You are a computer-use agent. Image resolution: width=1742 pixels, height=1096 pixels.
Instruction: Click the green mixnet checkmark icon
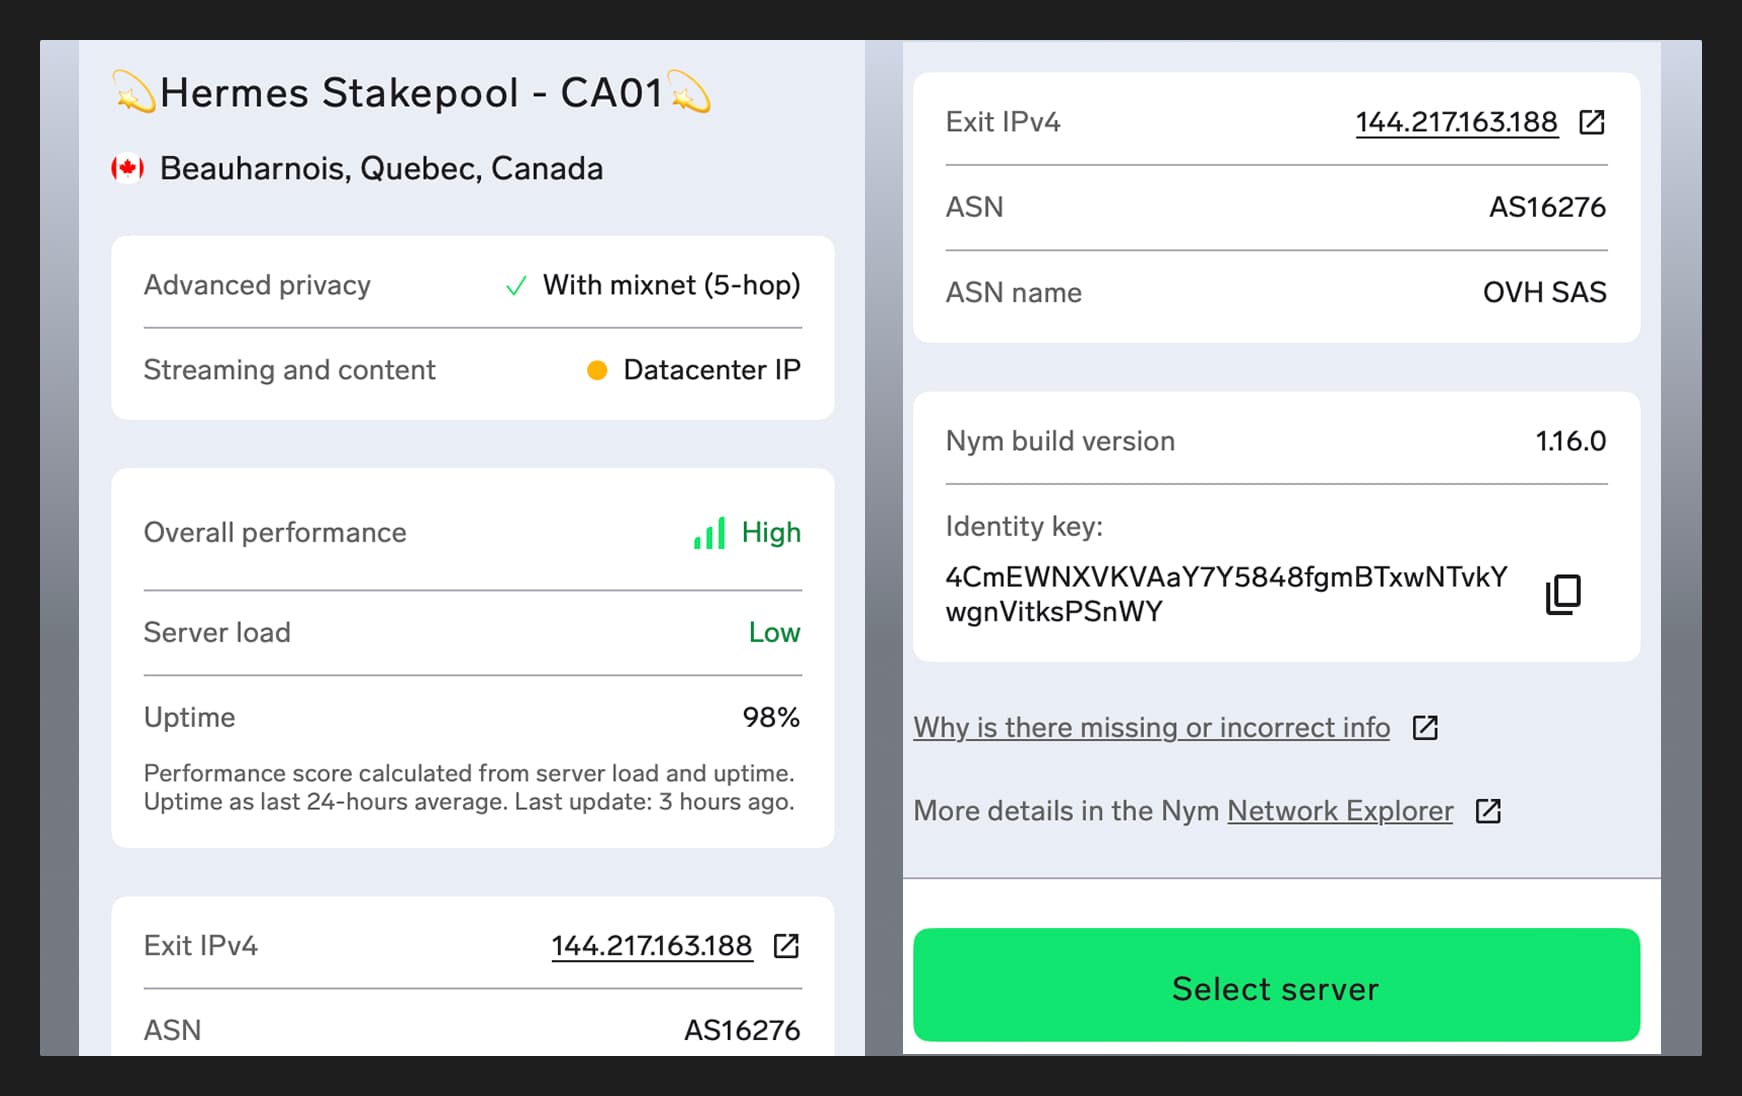516,287
